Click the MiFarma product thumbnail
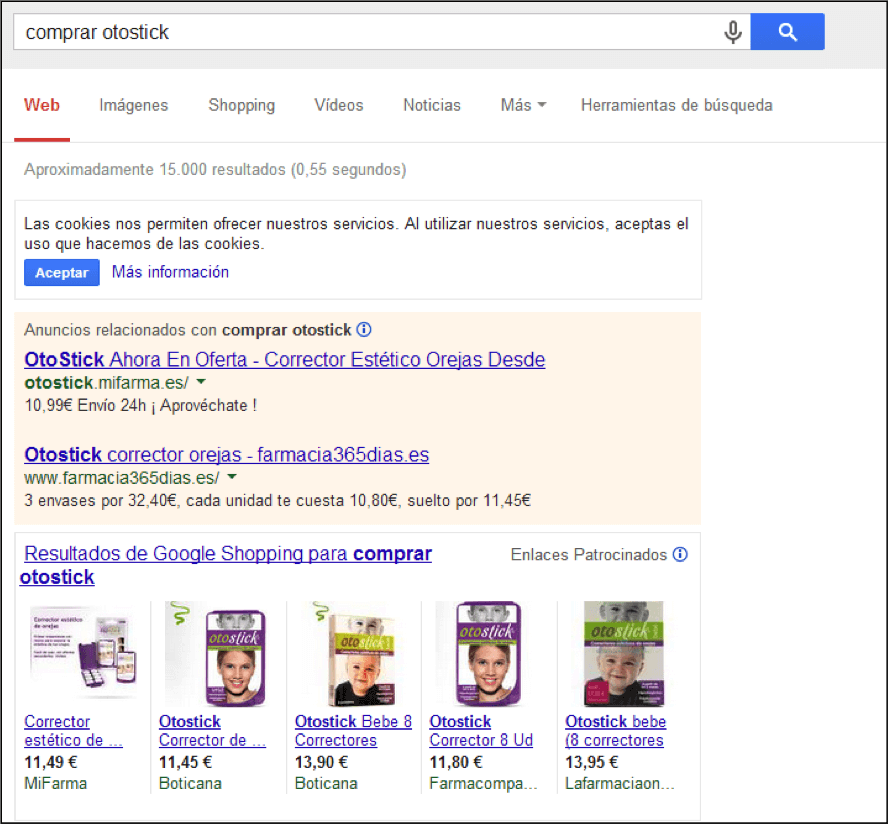The width and height of the screenshot is (888, 824). pos(83,653)
